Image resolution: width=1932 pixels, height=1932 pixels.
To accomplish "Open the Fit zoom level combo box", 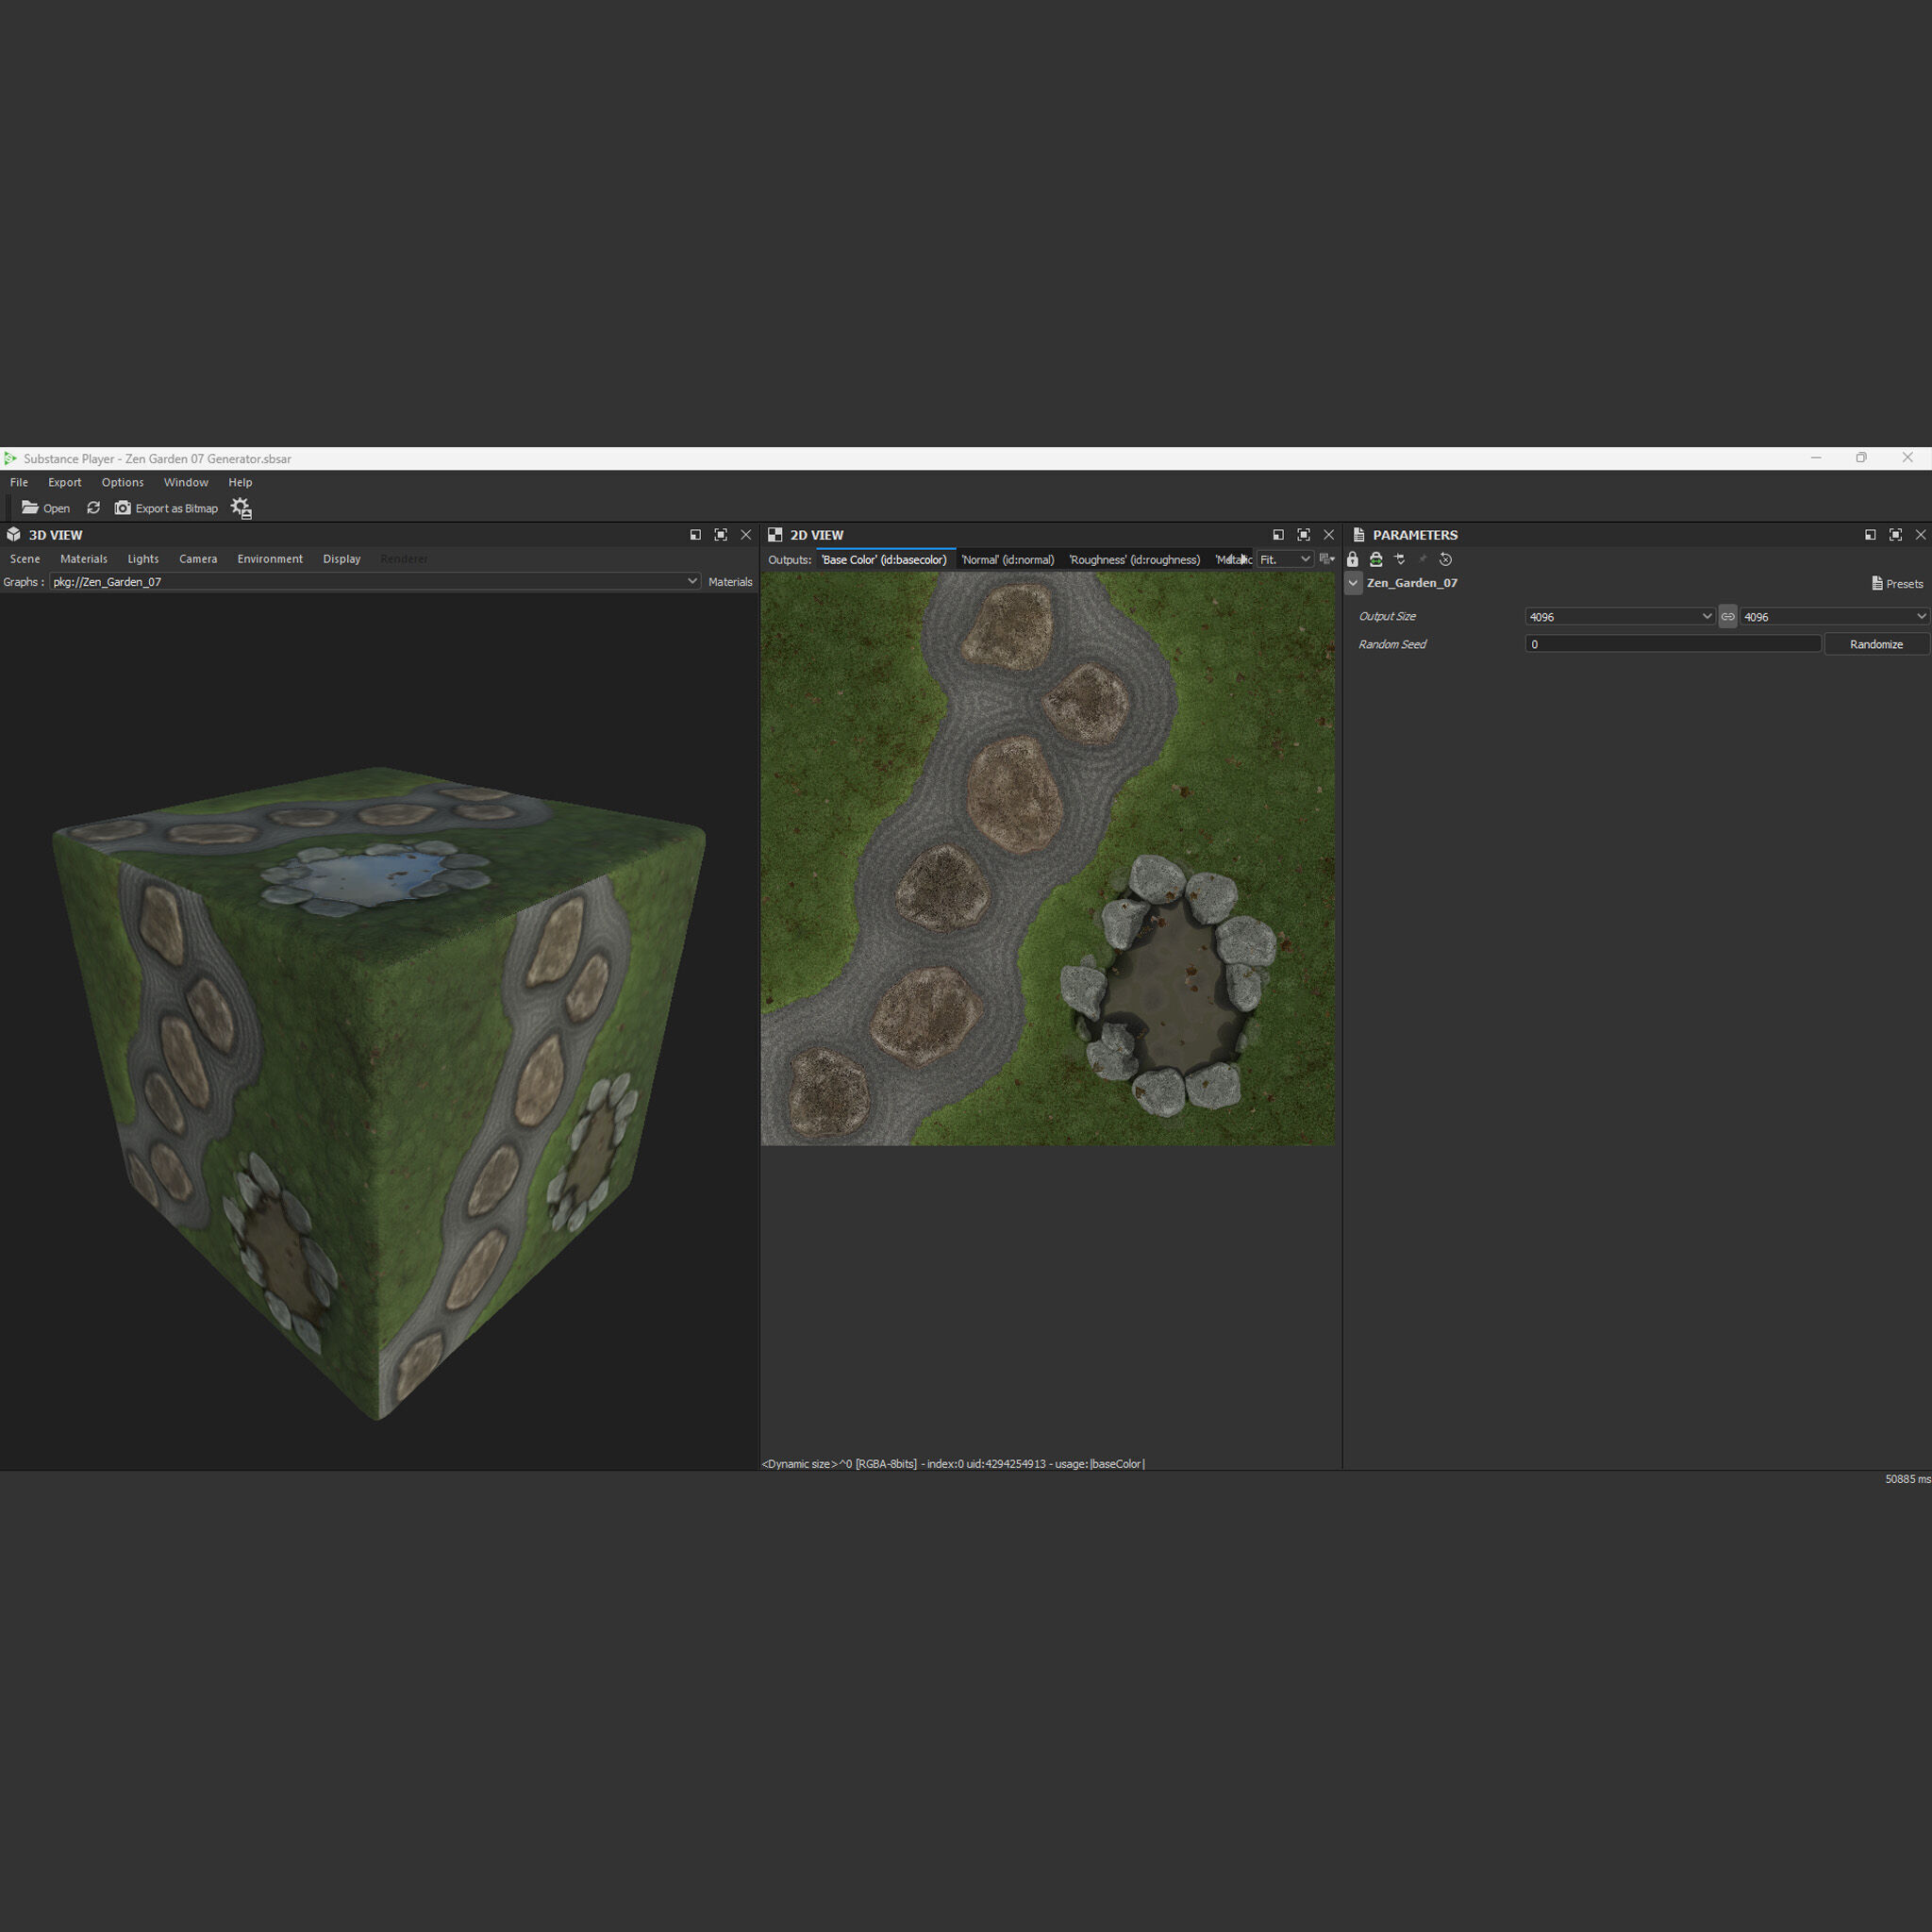I will [x=1284, y=560].
